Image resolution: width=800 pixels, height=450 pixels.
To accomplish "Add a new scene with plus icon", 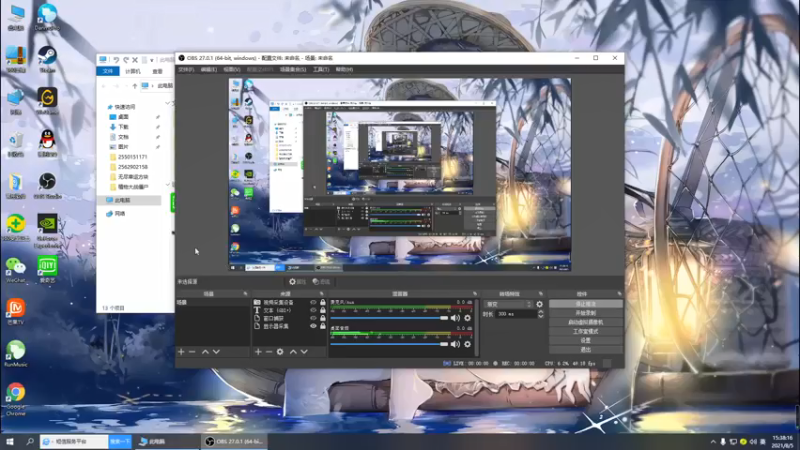I will pyautogui.click(x=181, y=352).
